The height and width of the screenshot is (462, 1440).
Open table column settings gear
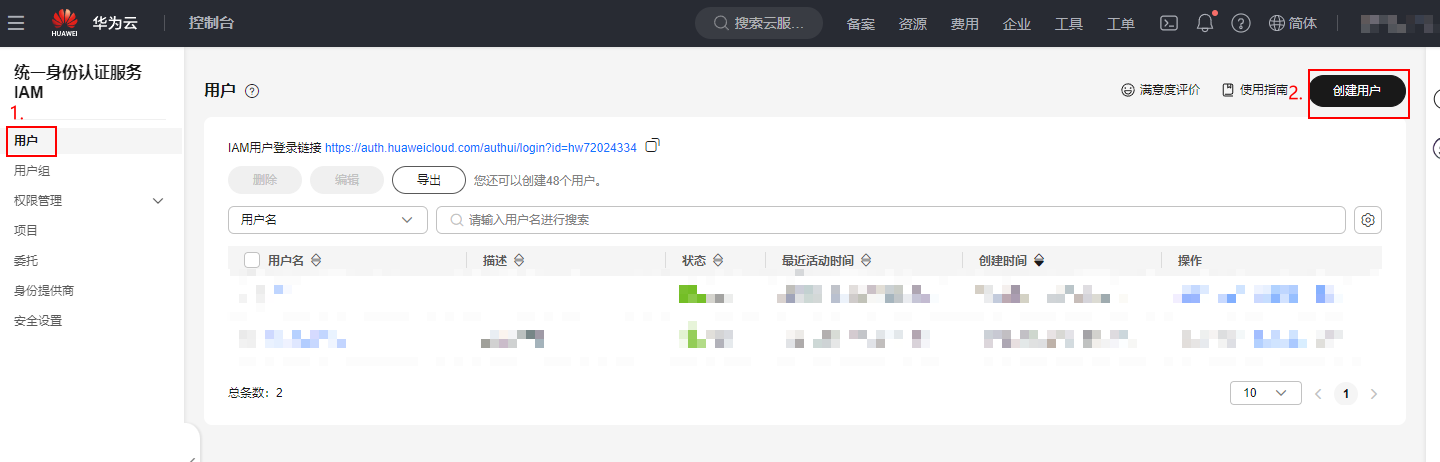[x=1368, y=220]
